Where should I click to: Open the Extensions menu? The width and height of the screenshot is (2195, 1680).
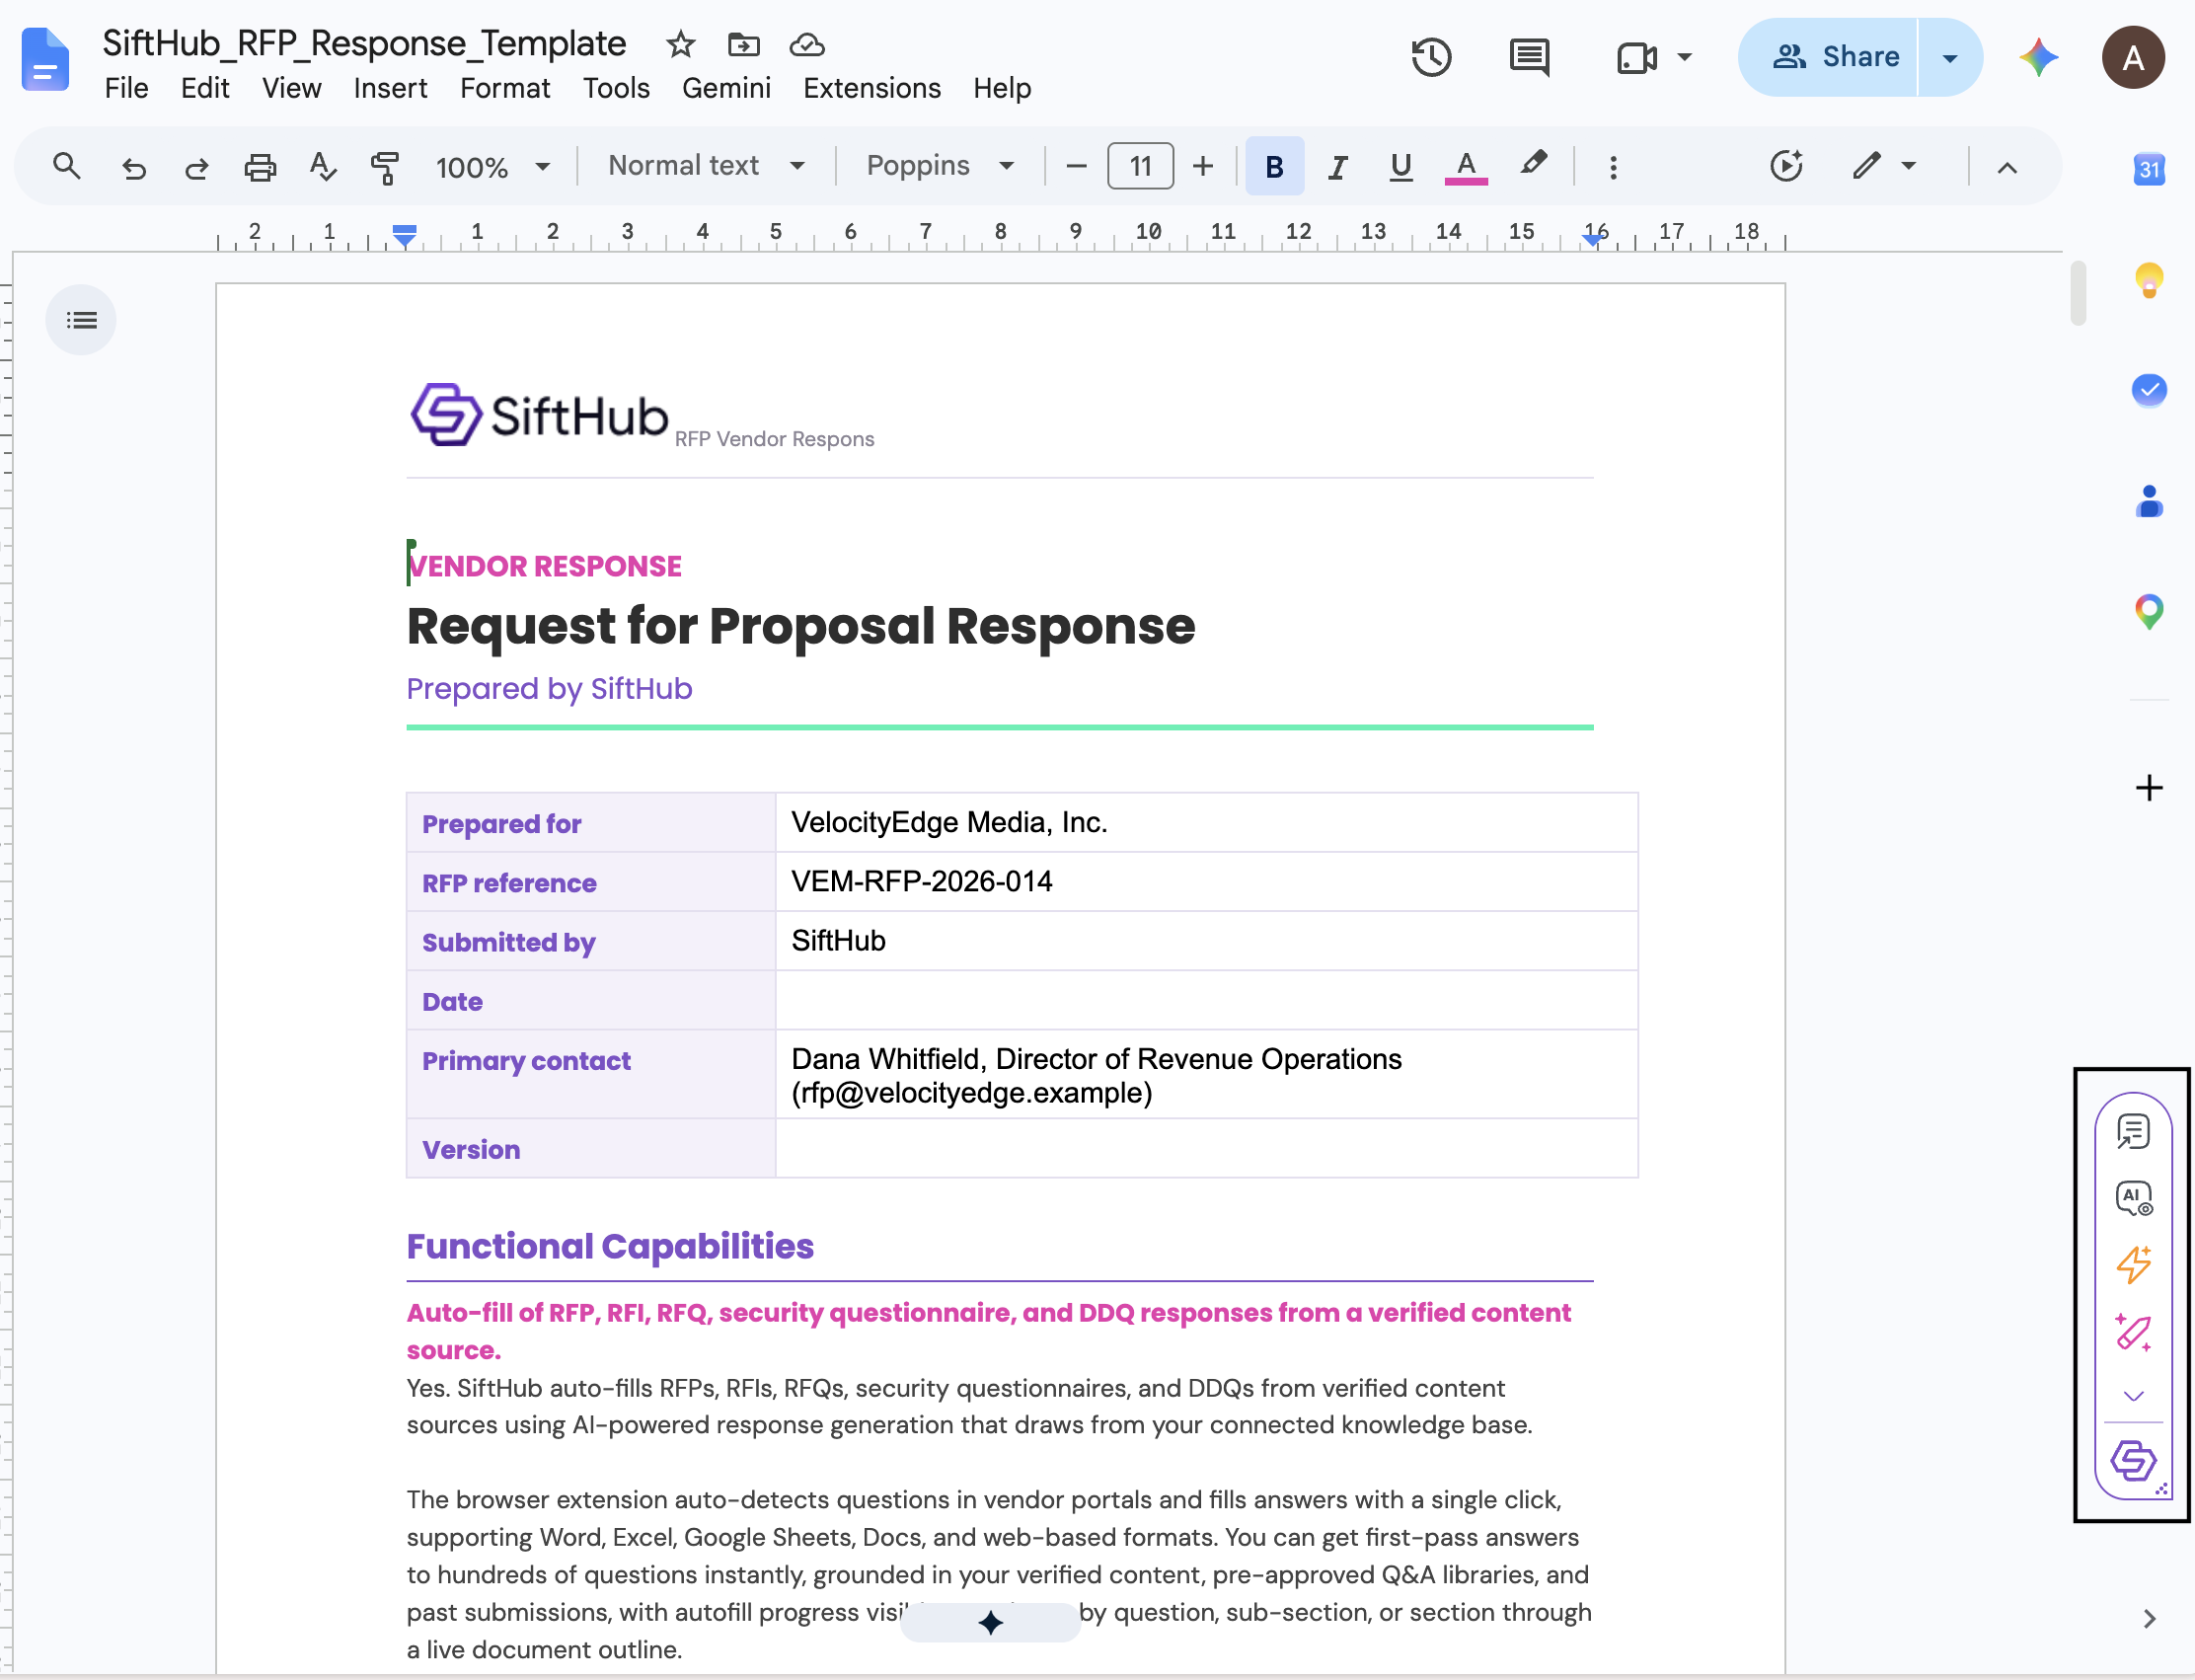871,88
